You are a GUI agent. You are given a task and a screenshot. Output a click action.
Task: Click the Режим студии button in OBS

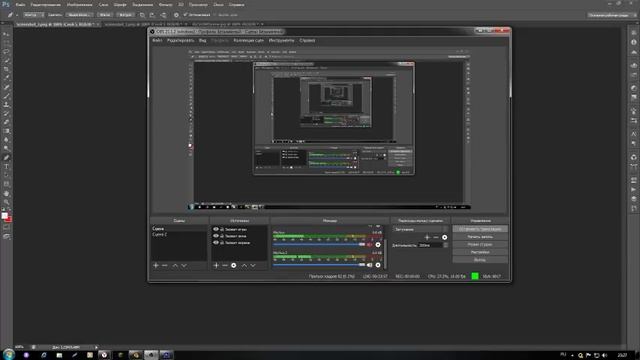pos(480,244)
